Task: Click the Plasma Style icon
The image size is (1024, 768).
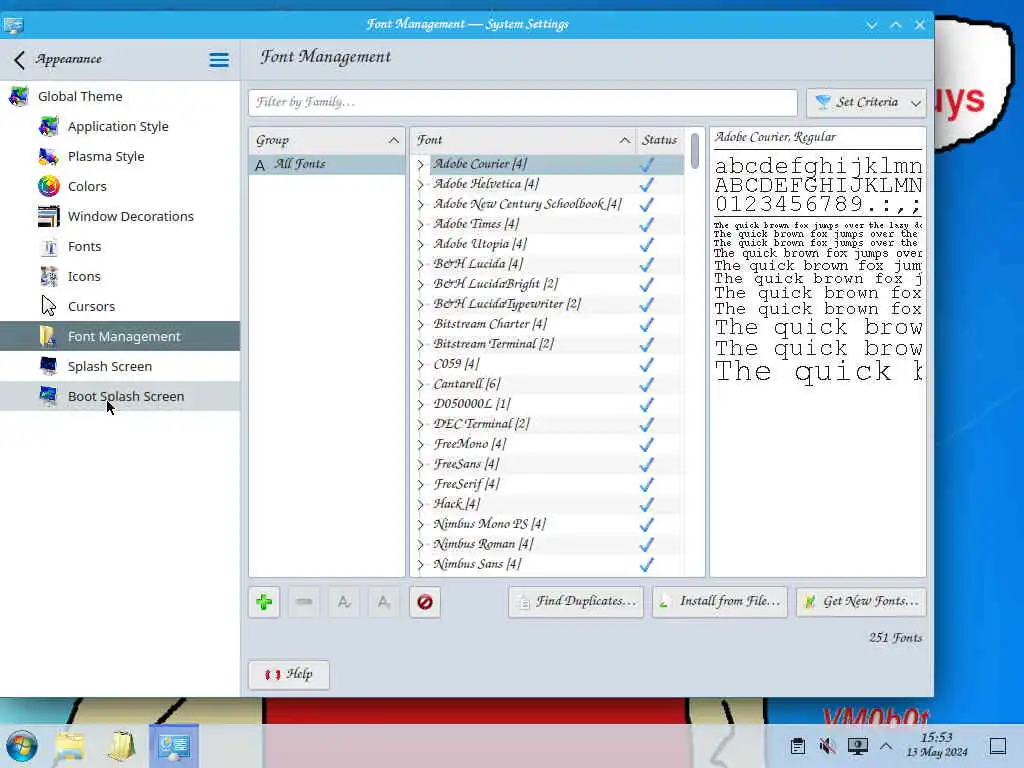Action: 48,156
